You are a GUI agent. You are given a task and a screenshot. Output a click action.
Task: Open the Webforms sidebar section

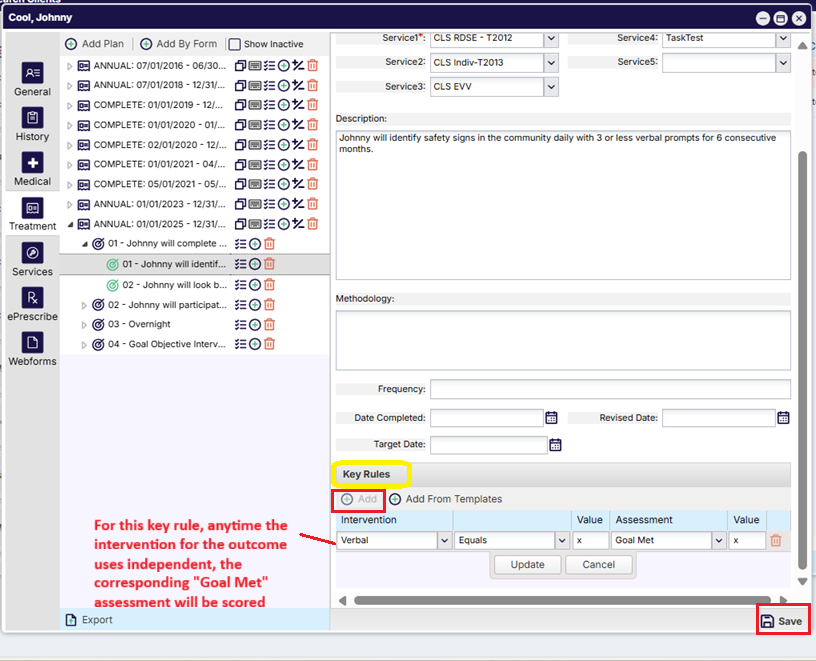click(32, 349)
